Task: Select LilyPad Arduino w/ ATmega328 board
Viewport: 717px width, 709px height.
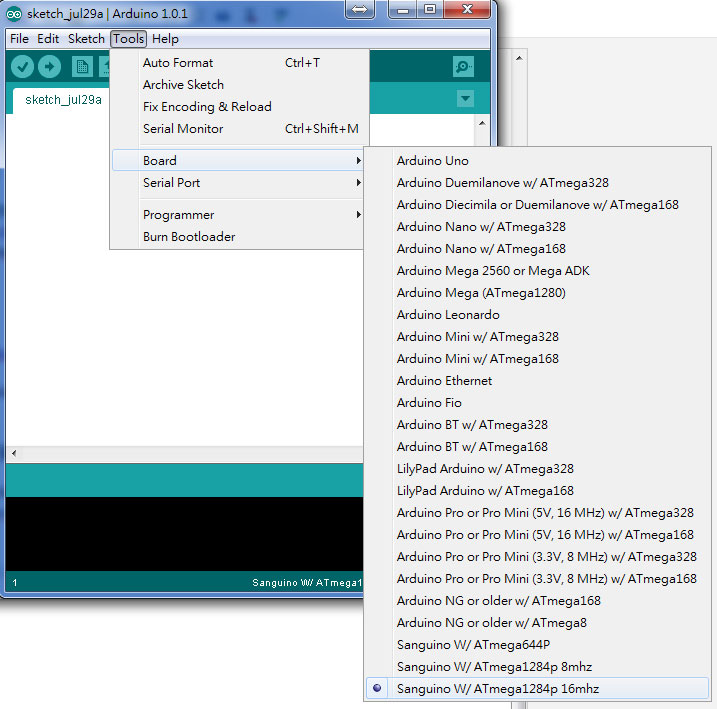Action: coord(537,469)
